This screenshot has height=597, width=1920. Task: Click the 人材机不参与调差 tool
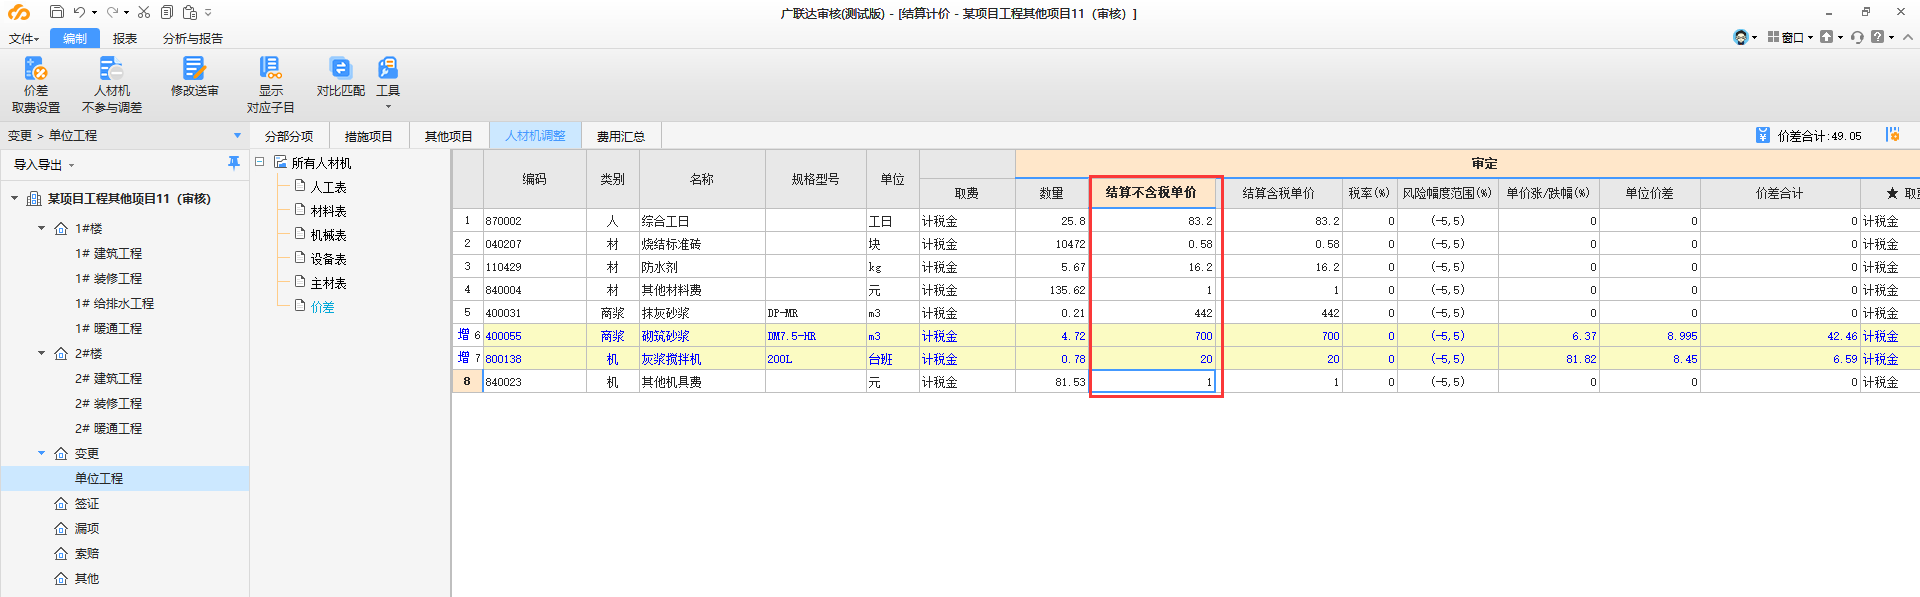pos(111,84)
